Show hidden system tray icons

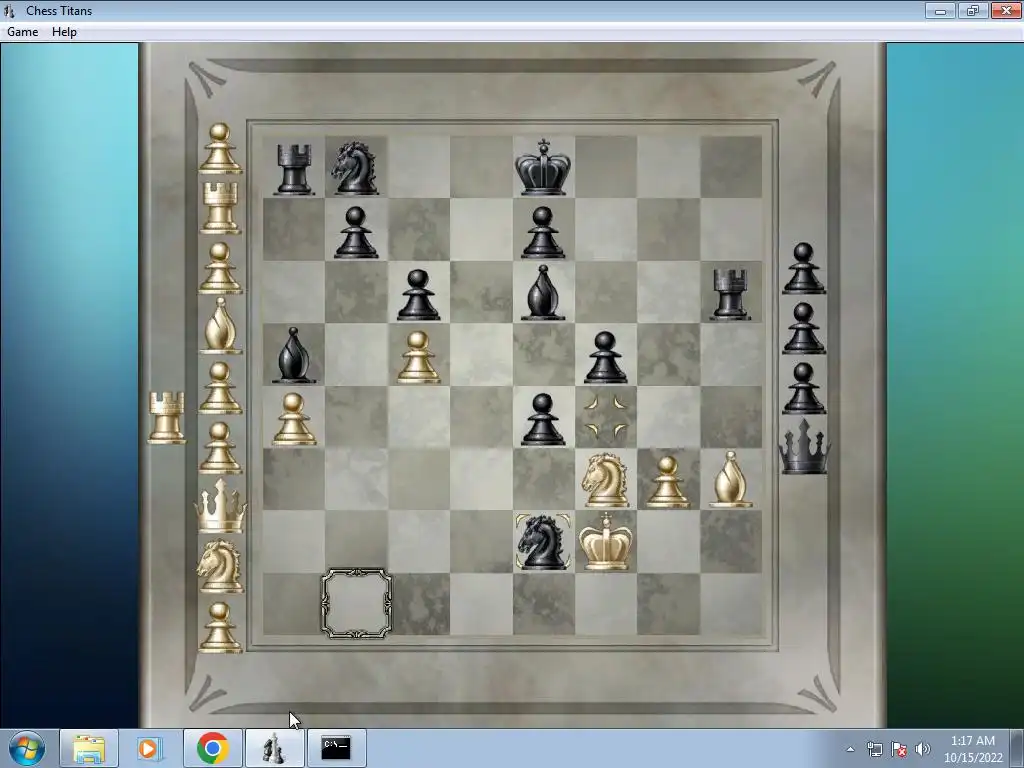pos(850,749)
